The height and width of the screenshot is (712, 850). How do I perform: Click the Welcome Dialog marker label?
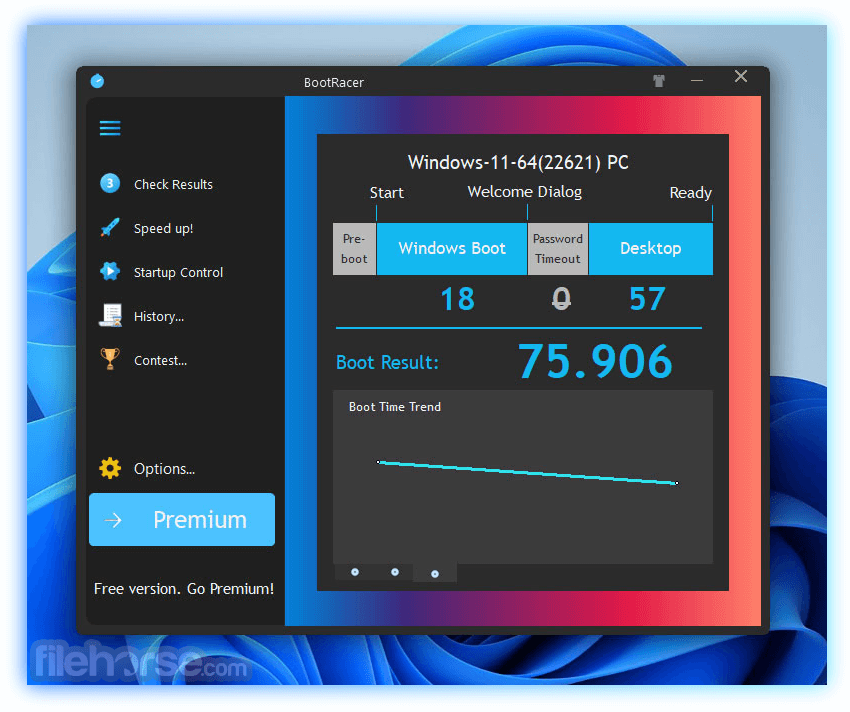click(x=525, y=192)
